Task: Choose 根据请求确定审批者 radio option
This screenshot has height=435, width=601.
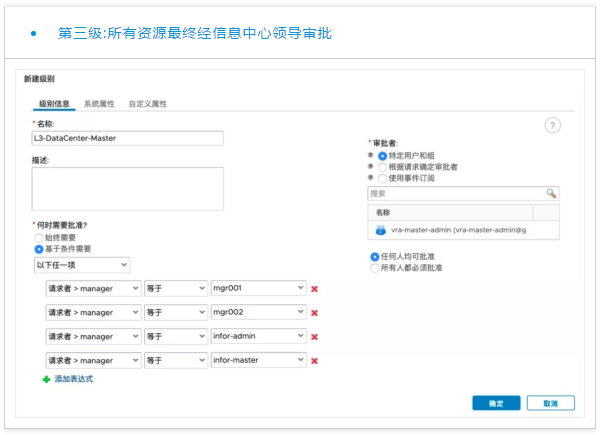Action: point(382,167)
